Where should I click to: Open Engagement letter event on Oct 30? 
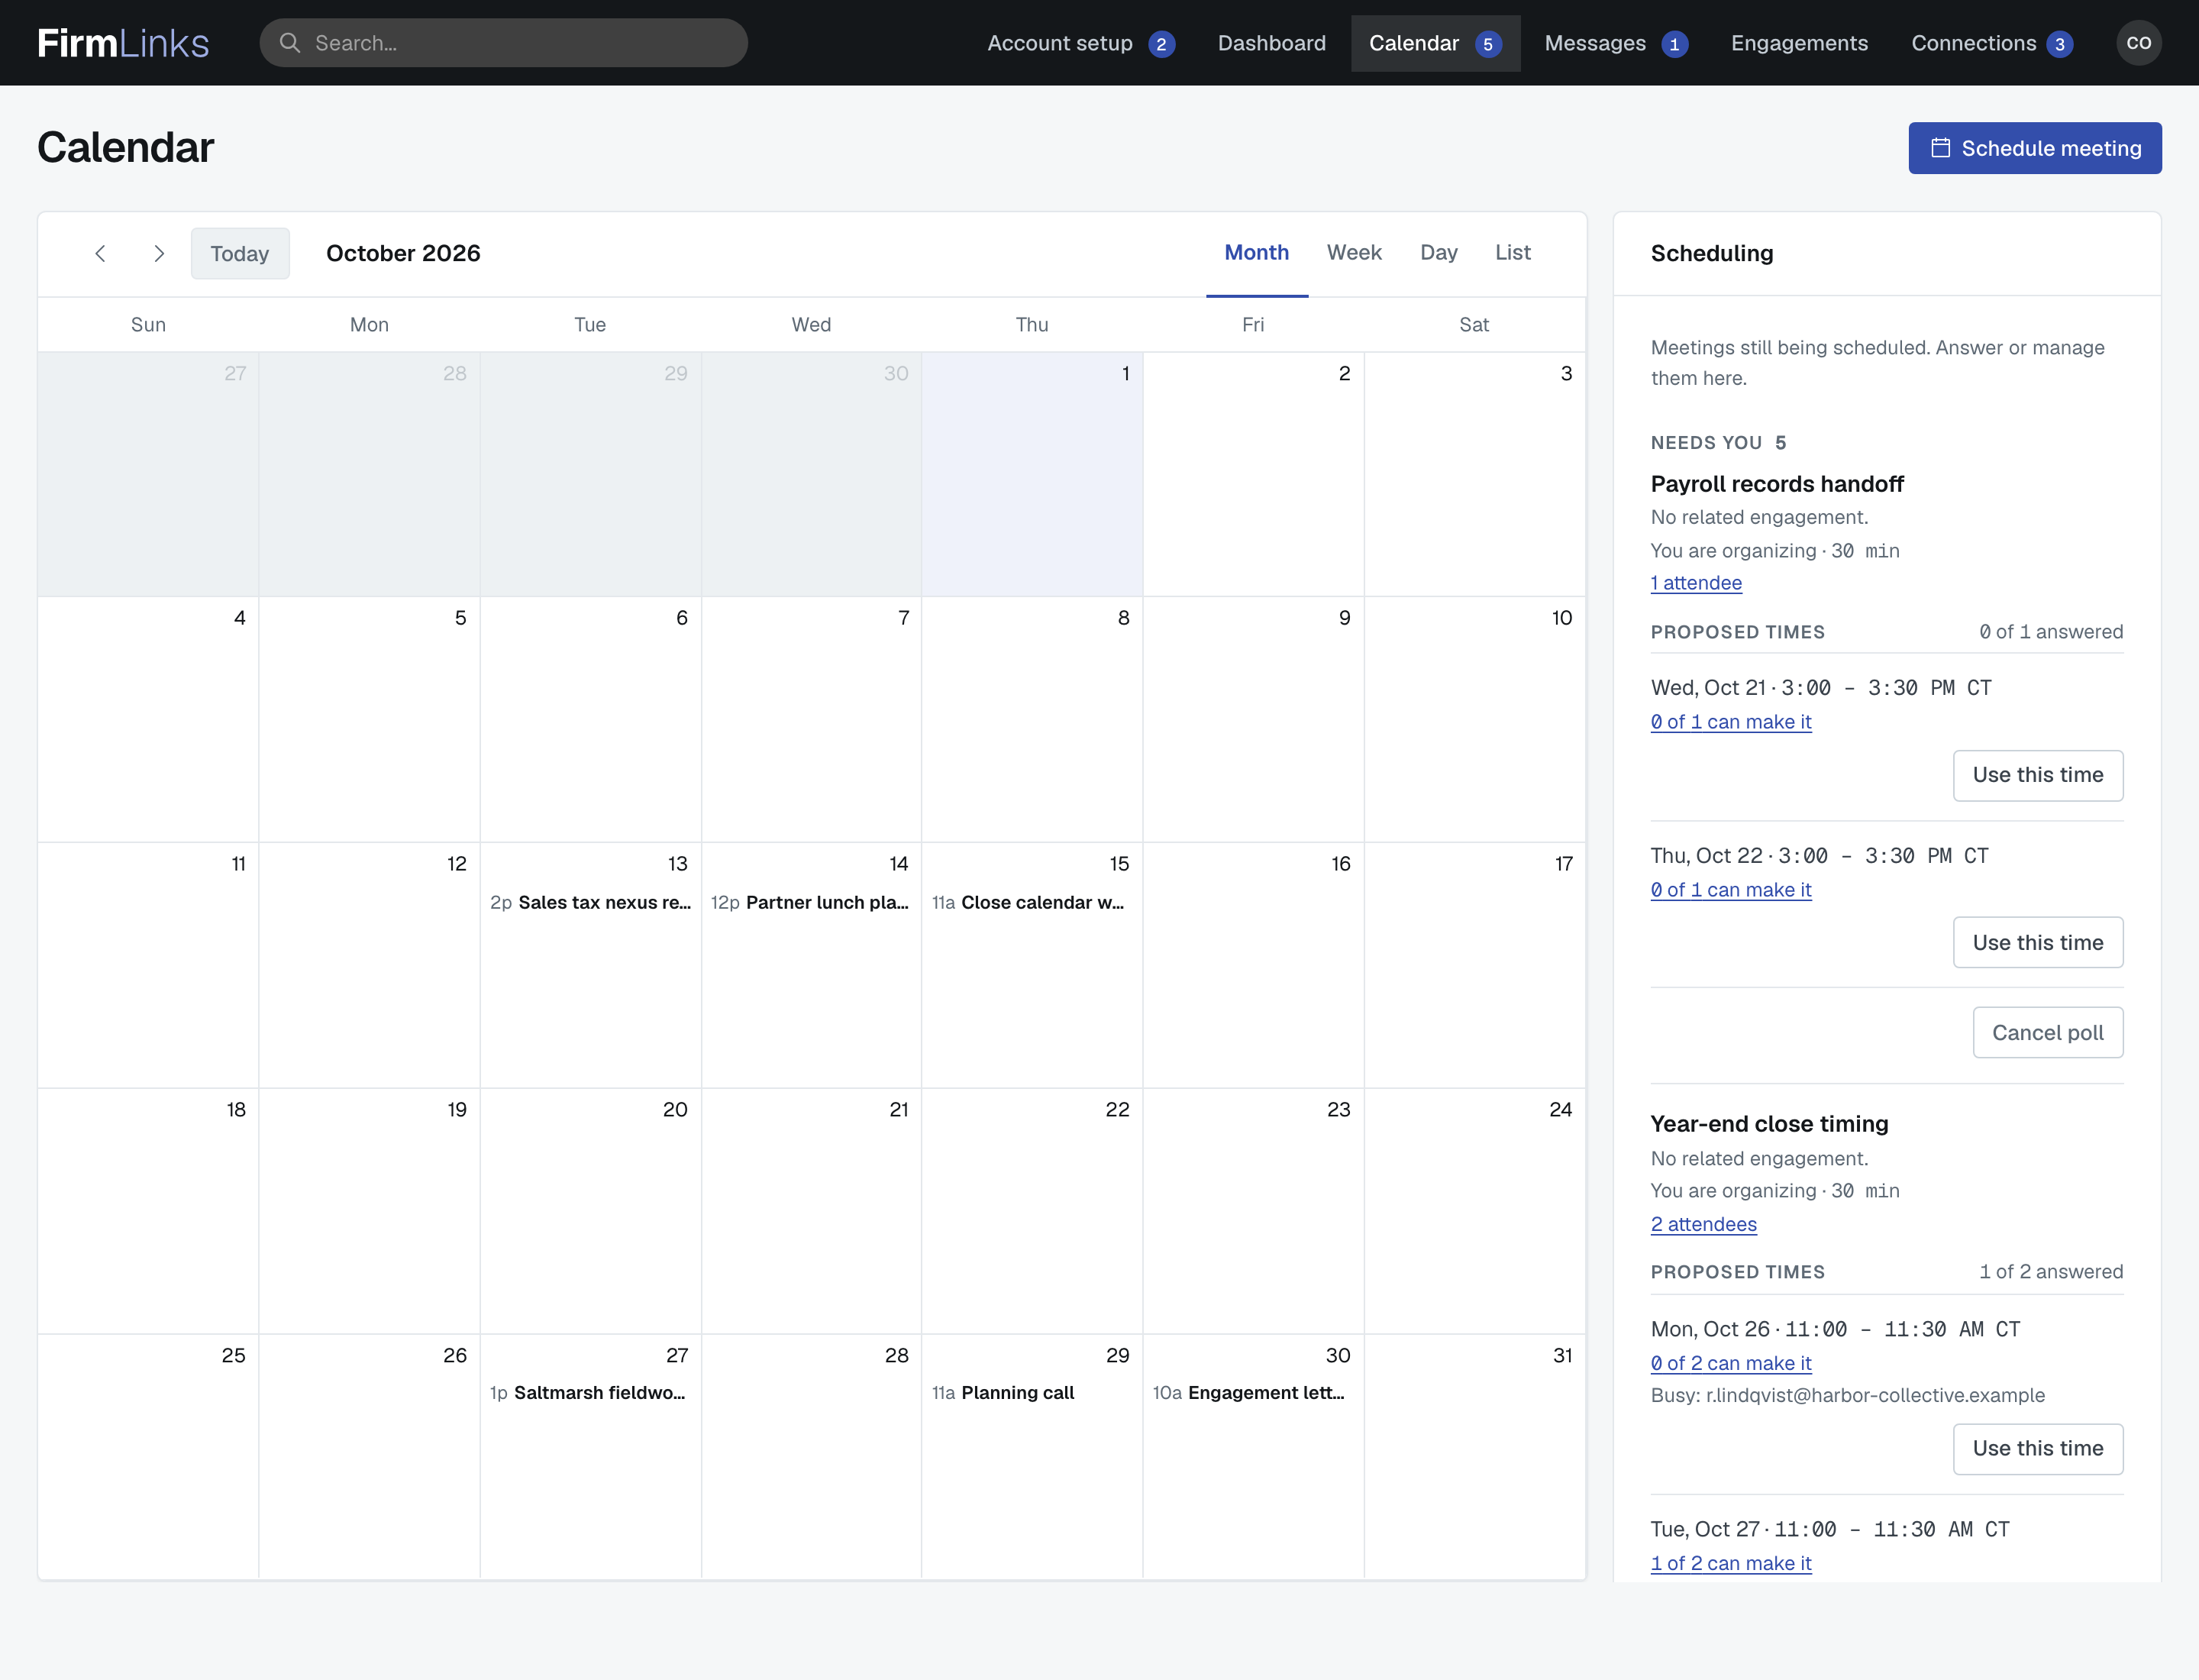[x=1252, y=1392]
